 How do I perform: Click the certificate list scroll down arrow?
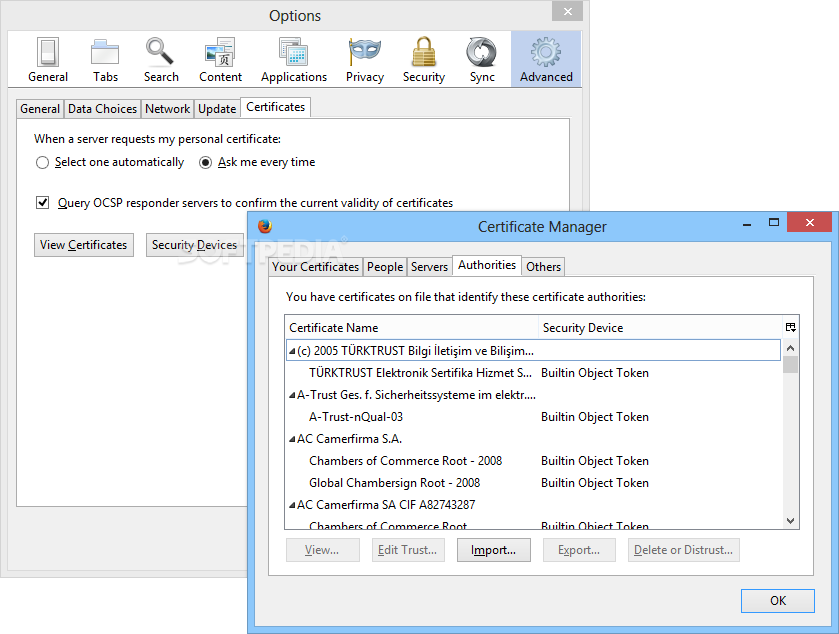coord(790,521)
